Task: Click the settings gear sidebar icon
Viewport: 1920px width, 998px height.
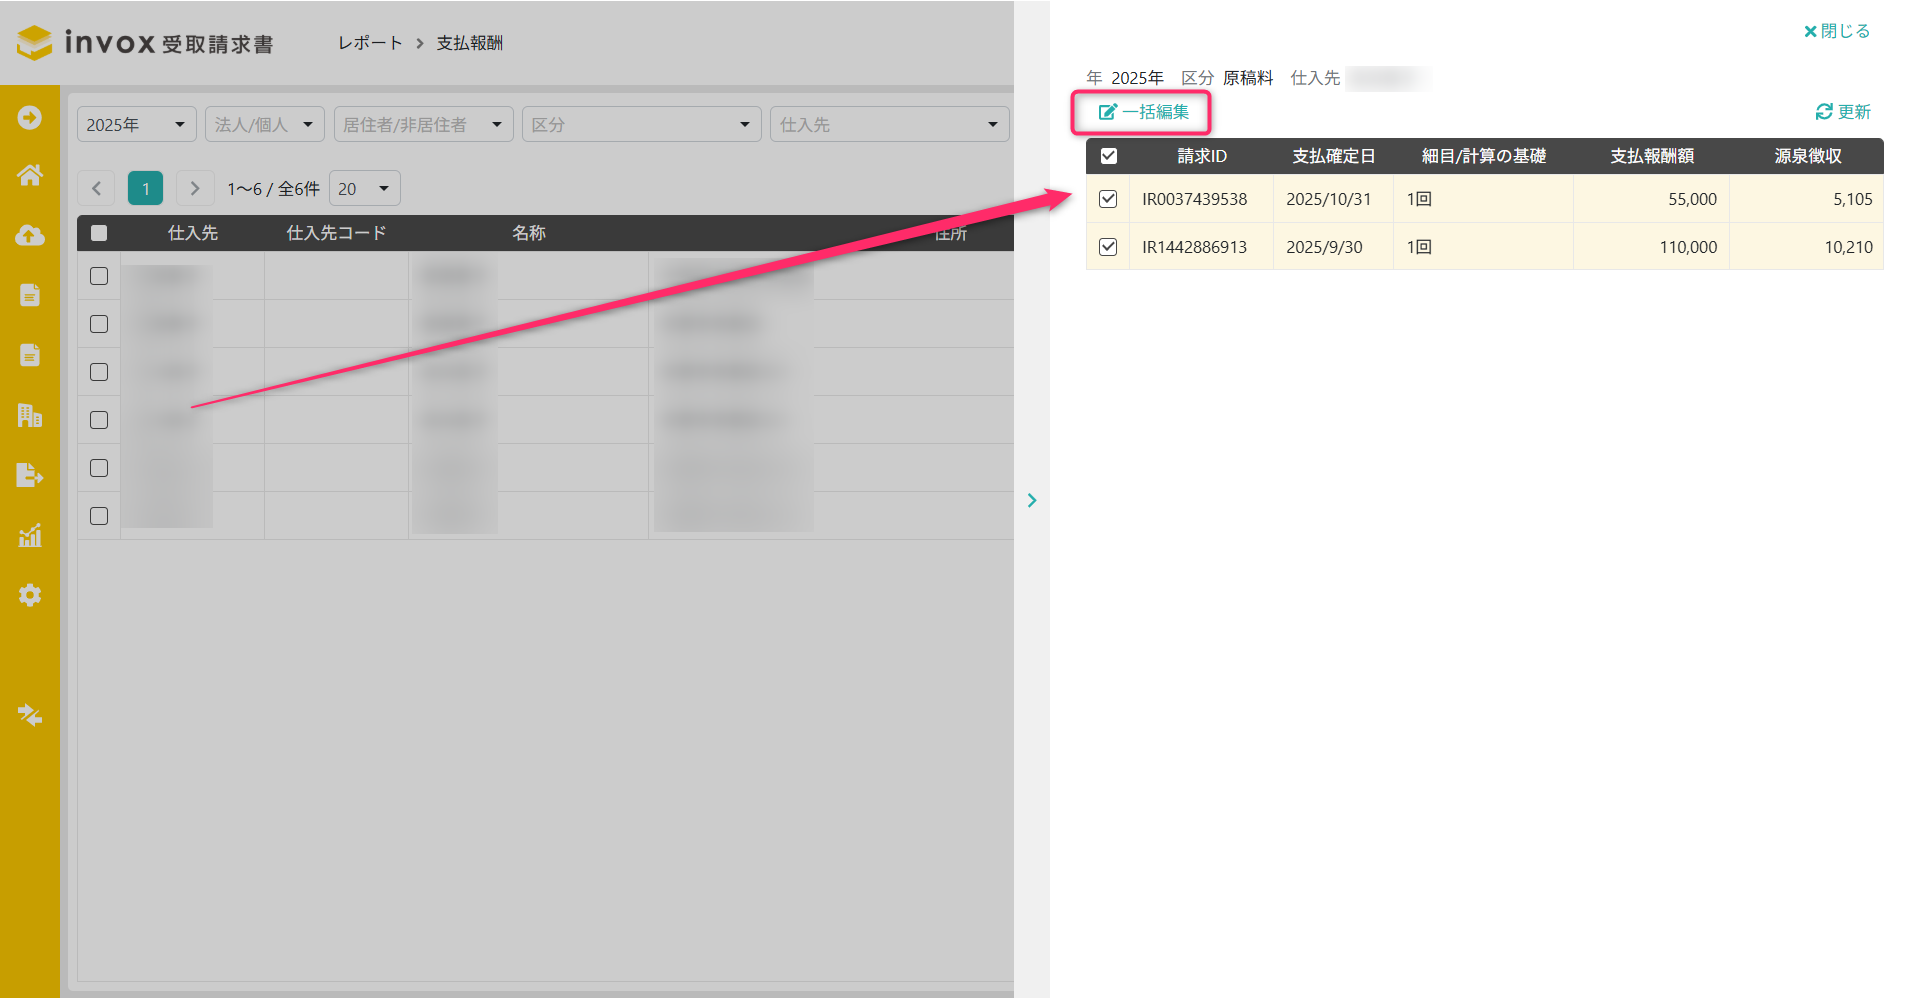Action: 30,595
